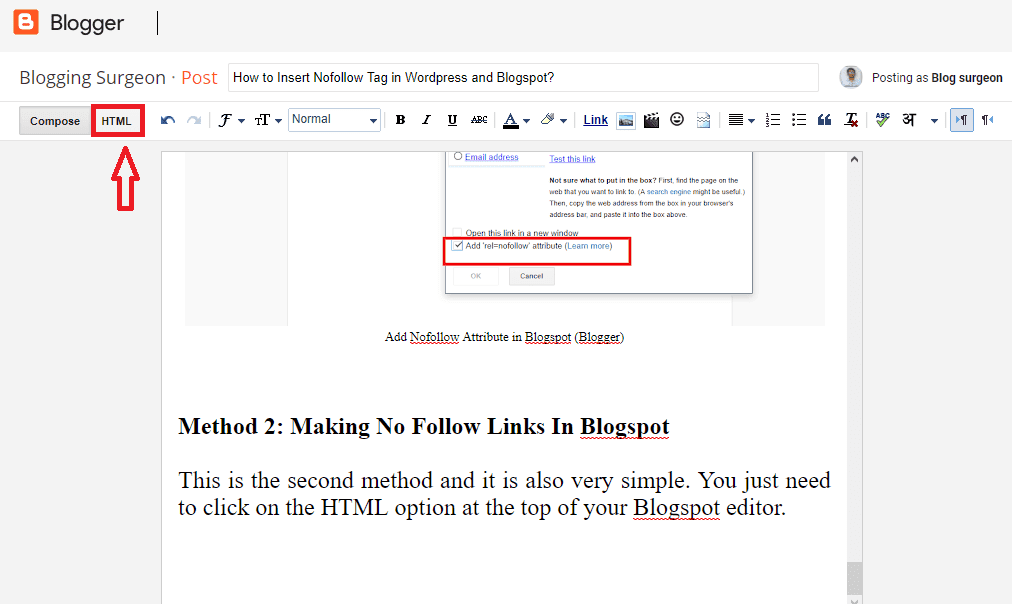The image size is (1012, 604).
Task: Click the Blogger wordmark text
Action: click(87, 23)
